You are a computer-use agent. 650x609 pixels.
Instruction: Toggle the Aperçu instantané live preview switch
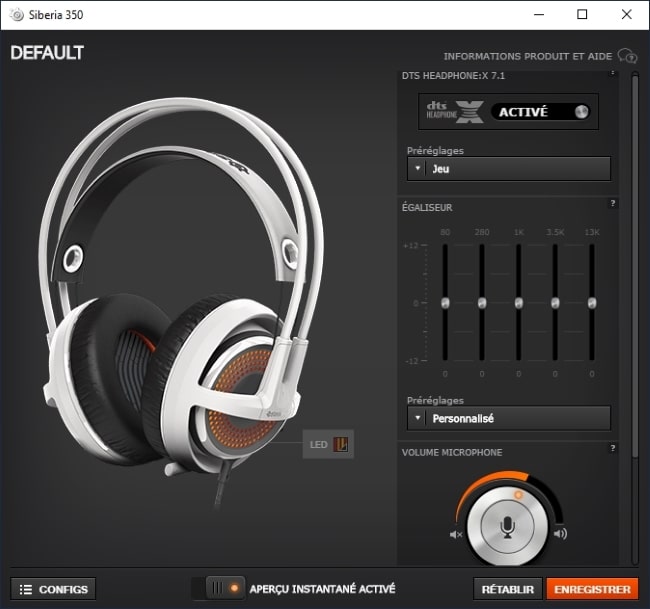tap(218, 588)
